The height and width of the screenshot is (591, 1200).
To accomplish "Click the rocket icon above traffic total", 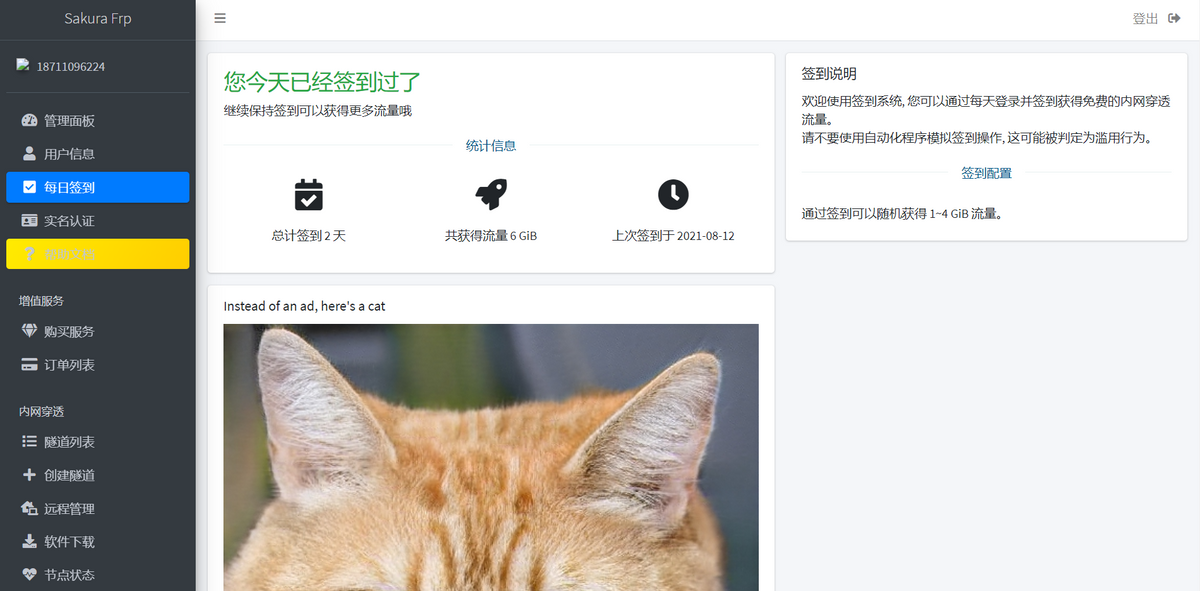I will click(490, 194).
